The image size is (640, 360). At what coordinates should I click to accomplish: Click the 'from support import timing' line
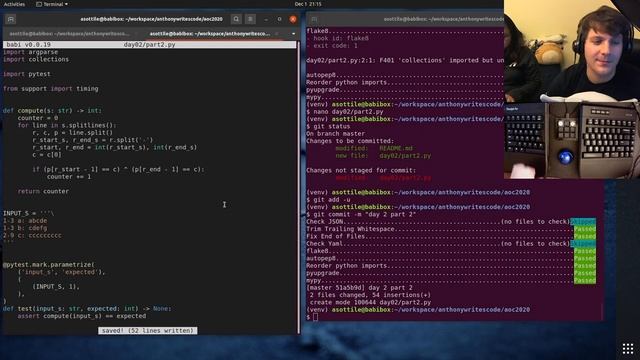click(51, 89)
